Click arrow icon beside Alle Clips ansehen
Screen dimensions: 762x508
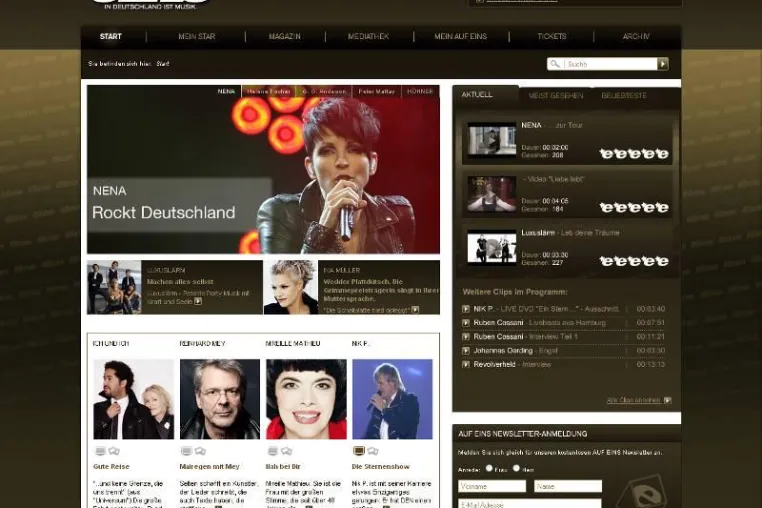click(668, 400)
